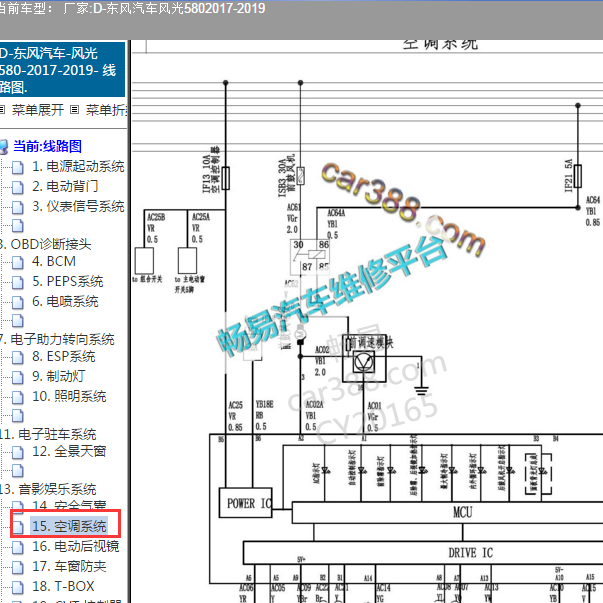Open 5. PEPS系统 diagram
Image resolution: width=603 pixels, height=603 pixels.
coord(68,282)
